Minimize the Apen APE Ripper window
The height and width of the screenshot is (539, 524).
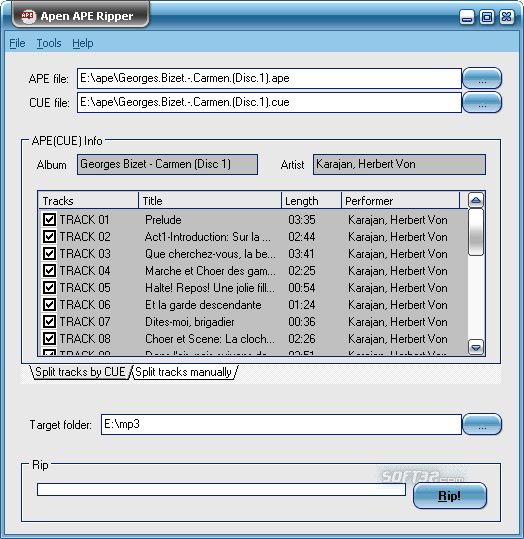(x=467, y=17)
